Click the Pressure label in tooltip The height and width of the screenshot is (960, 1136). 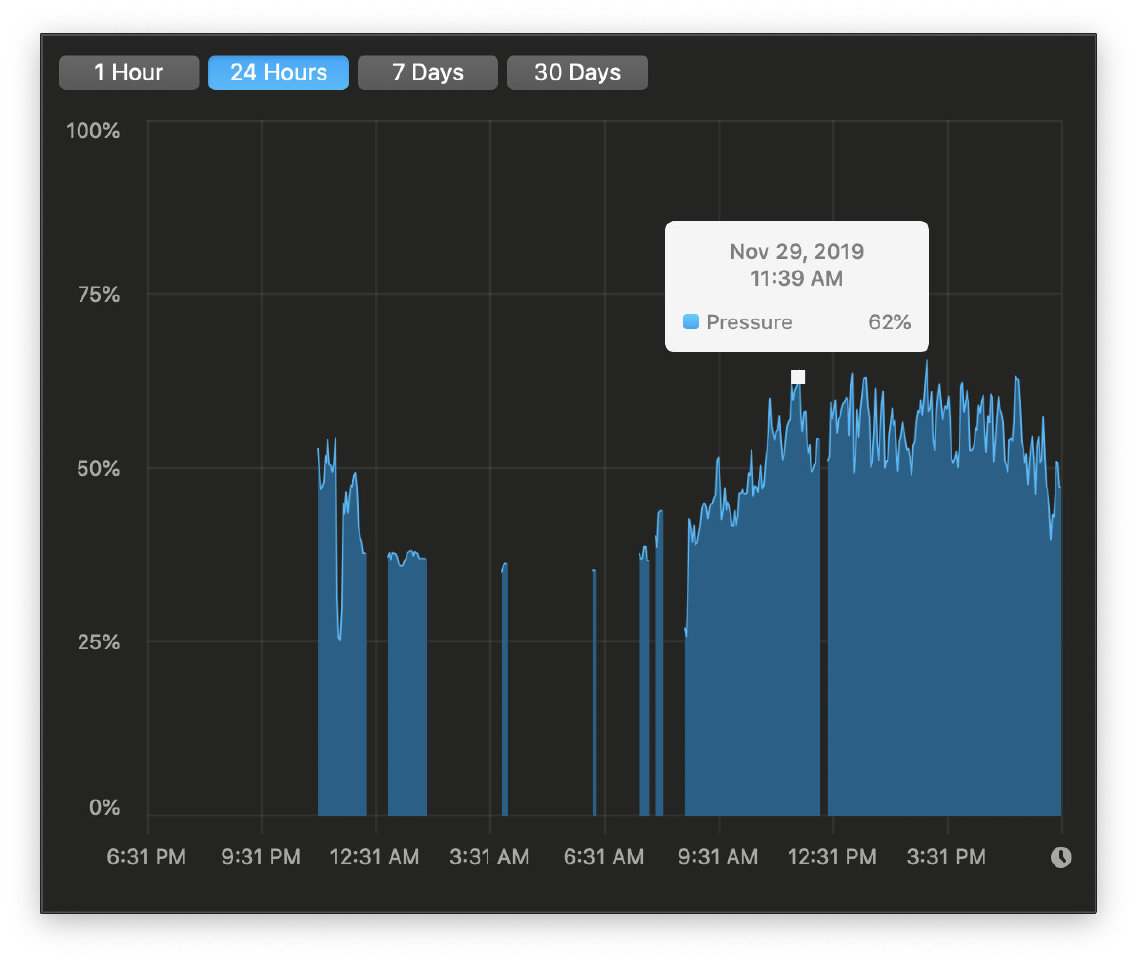tap(749, 322)
